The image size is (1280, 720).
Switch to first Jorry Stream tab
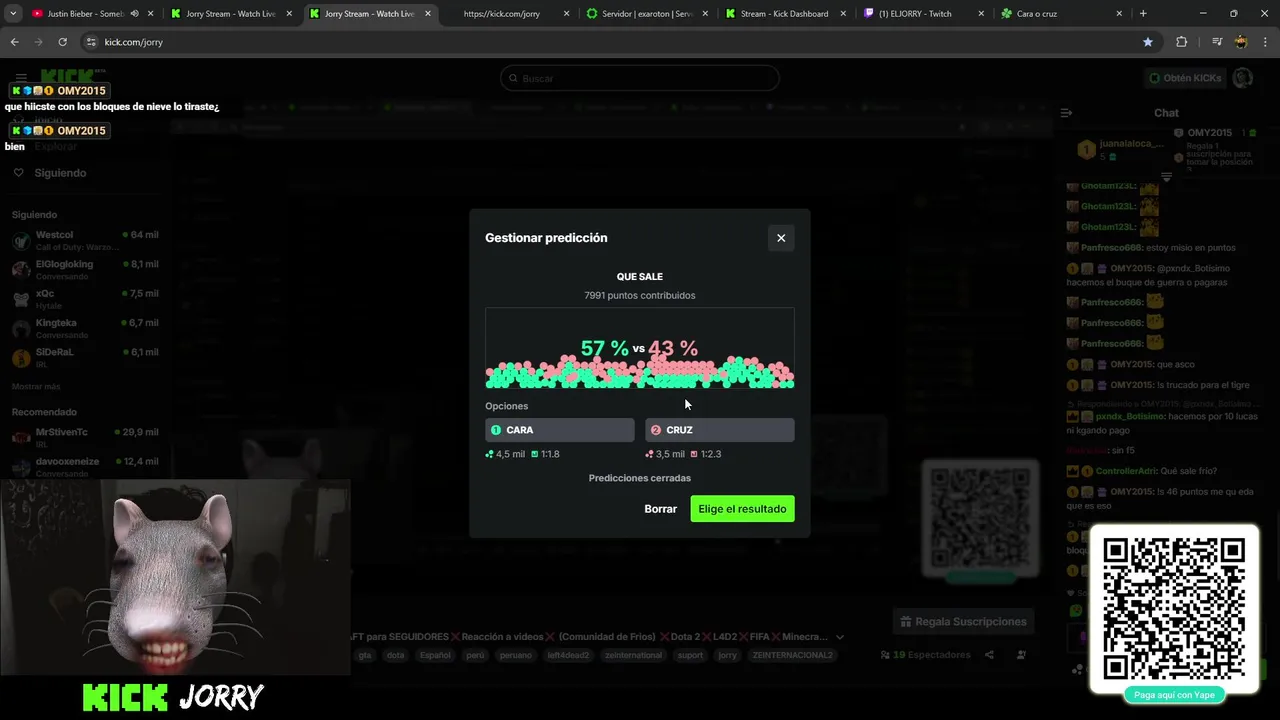(229, 14)
